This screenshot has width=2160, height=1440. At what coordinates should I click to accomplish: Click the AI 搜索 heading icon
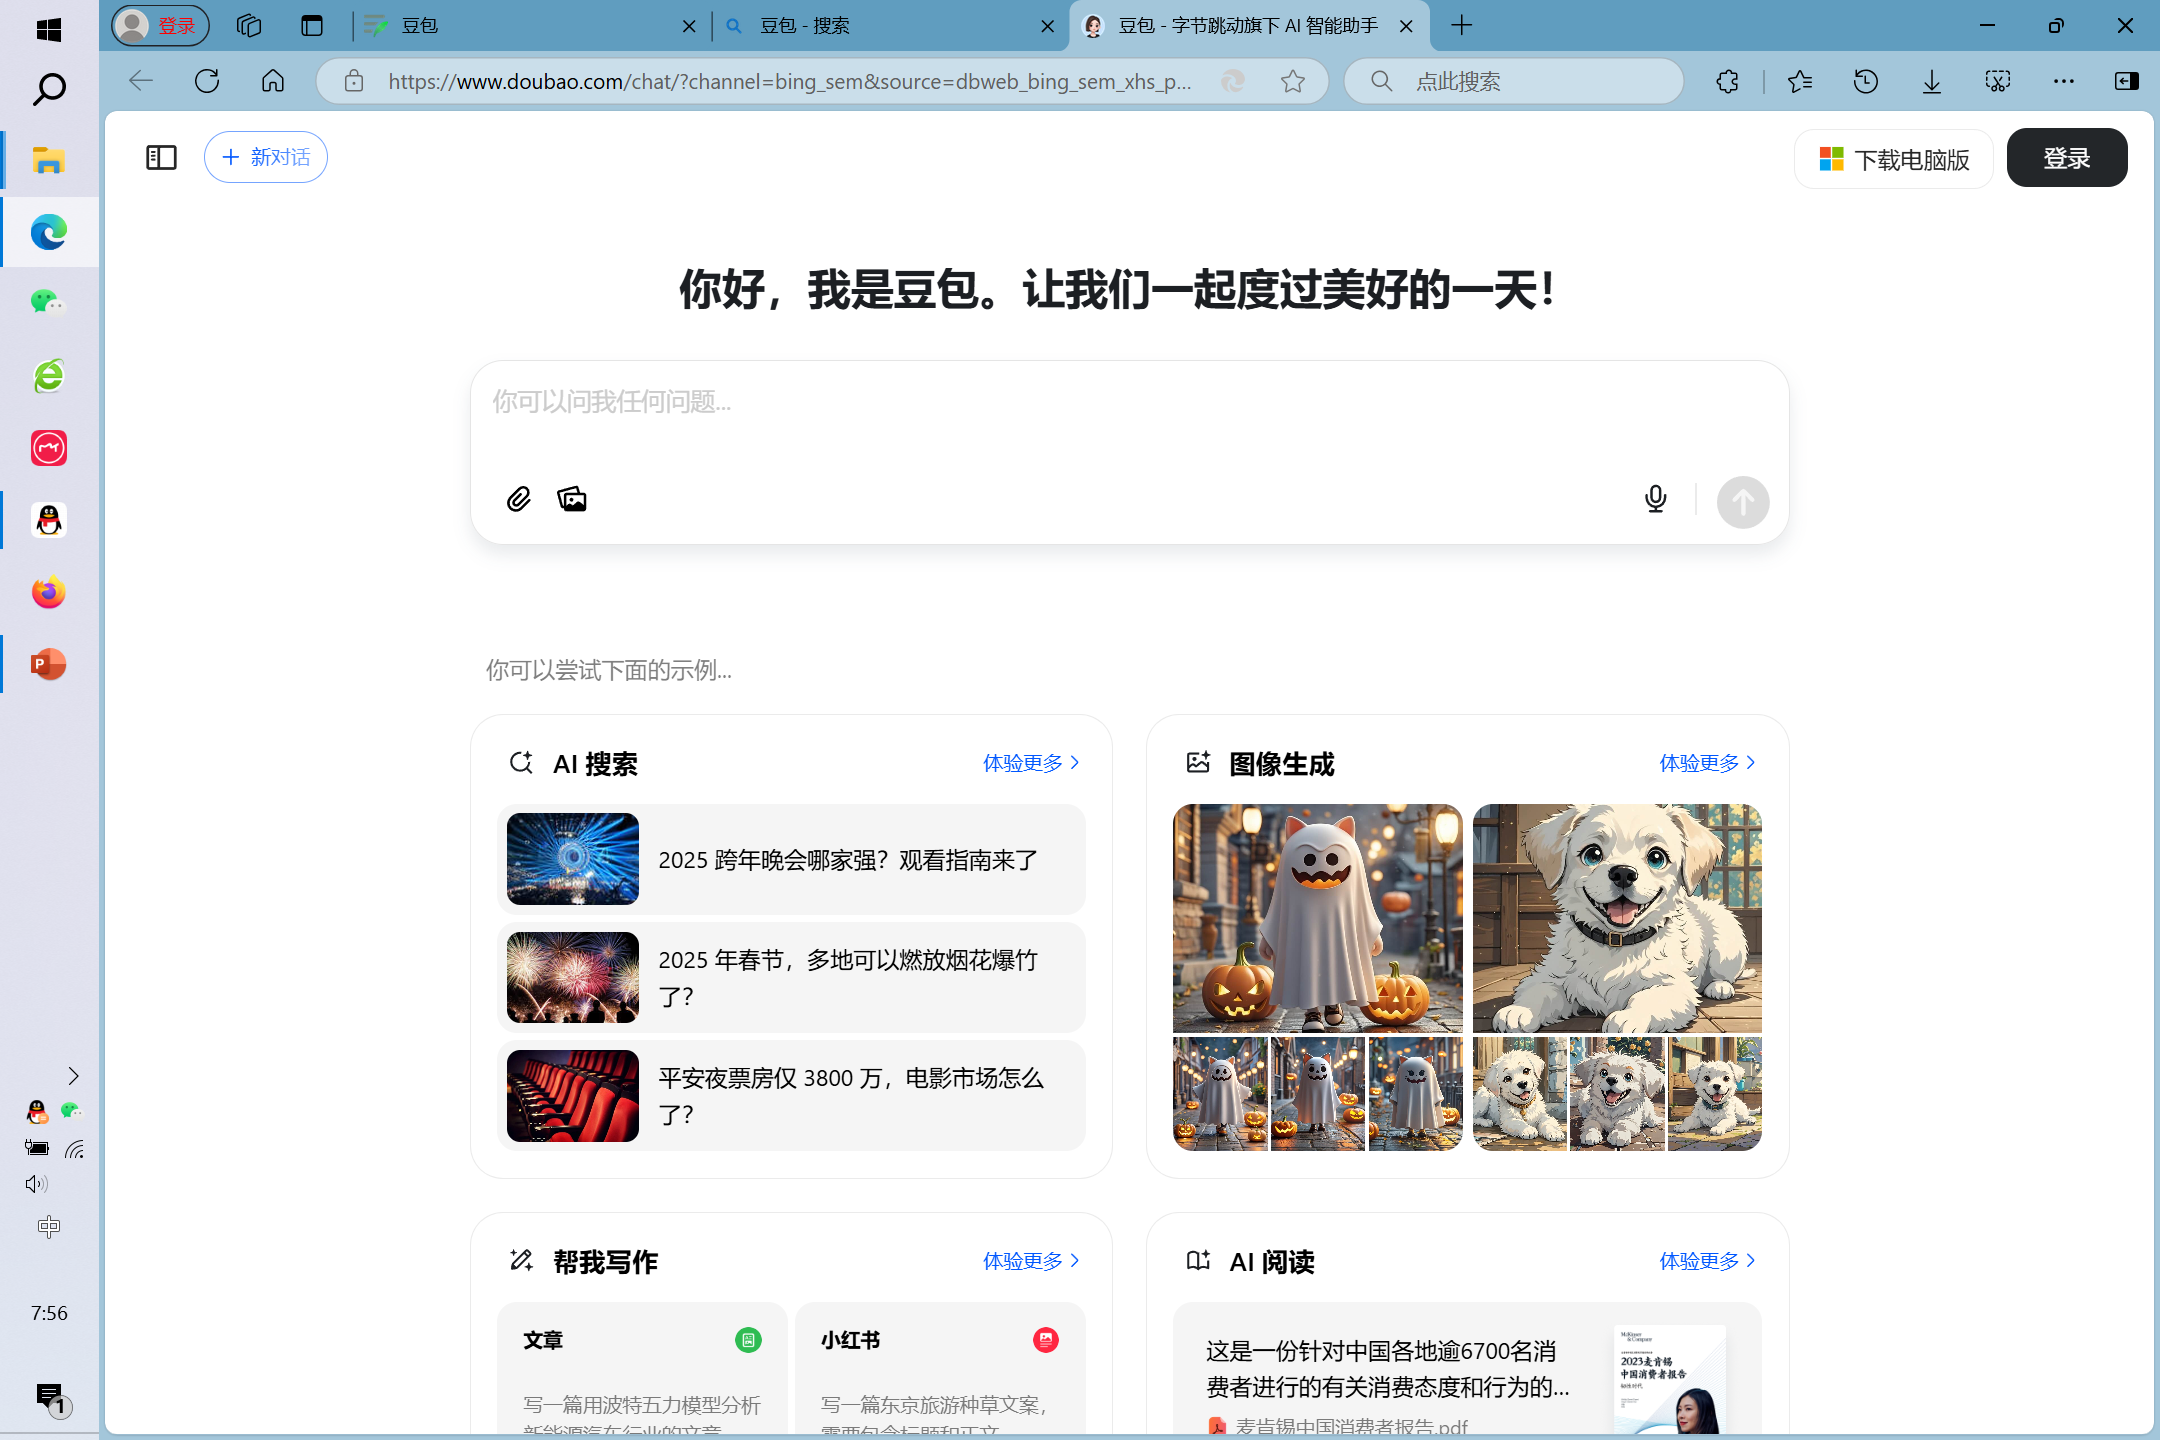tap(521, 763)
